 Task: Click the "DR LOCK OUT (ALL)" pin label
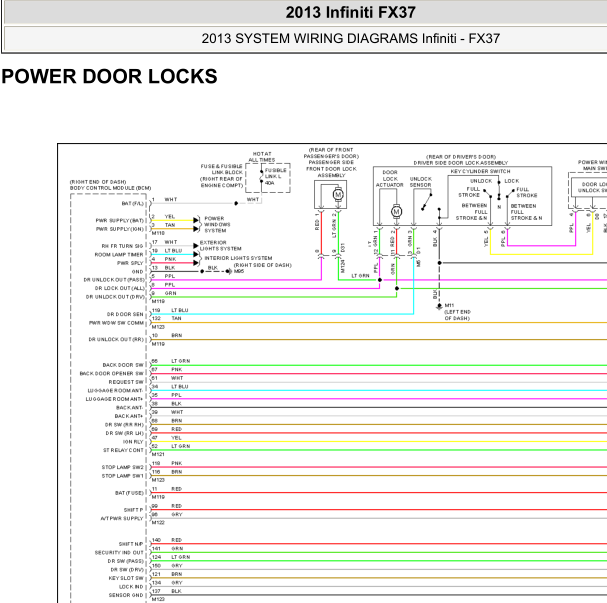click(120, 288)
